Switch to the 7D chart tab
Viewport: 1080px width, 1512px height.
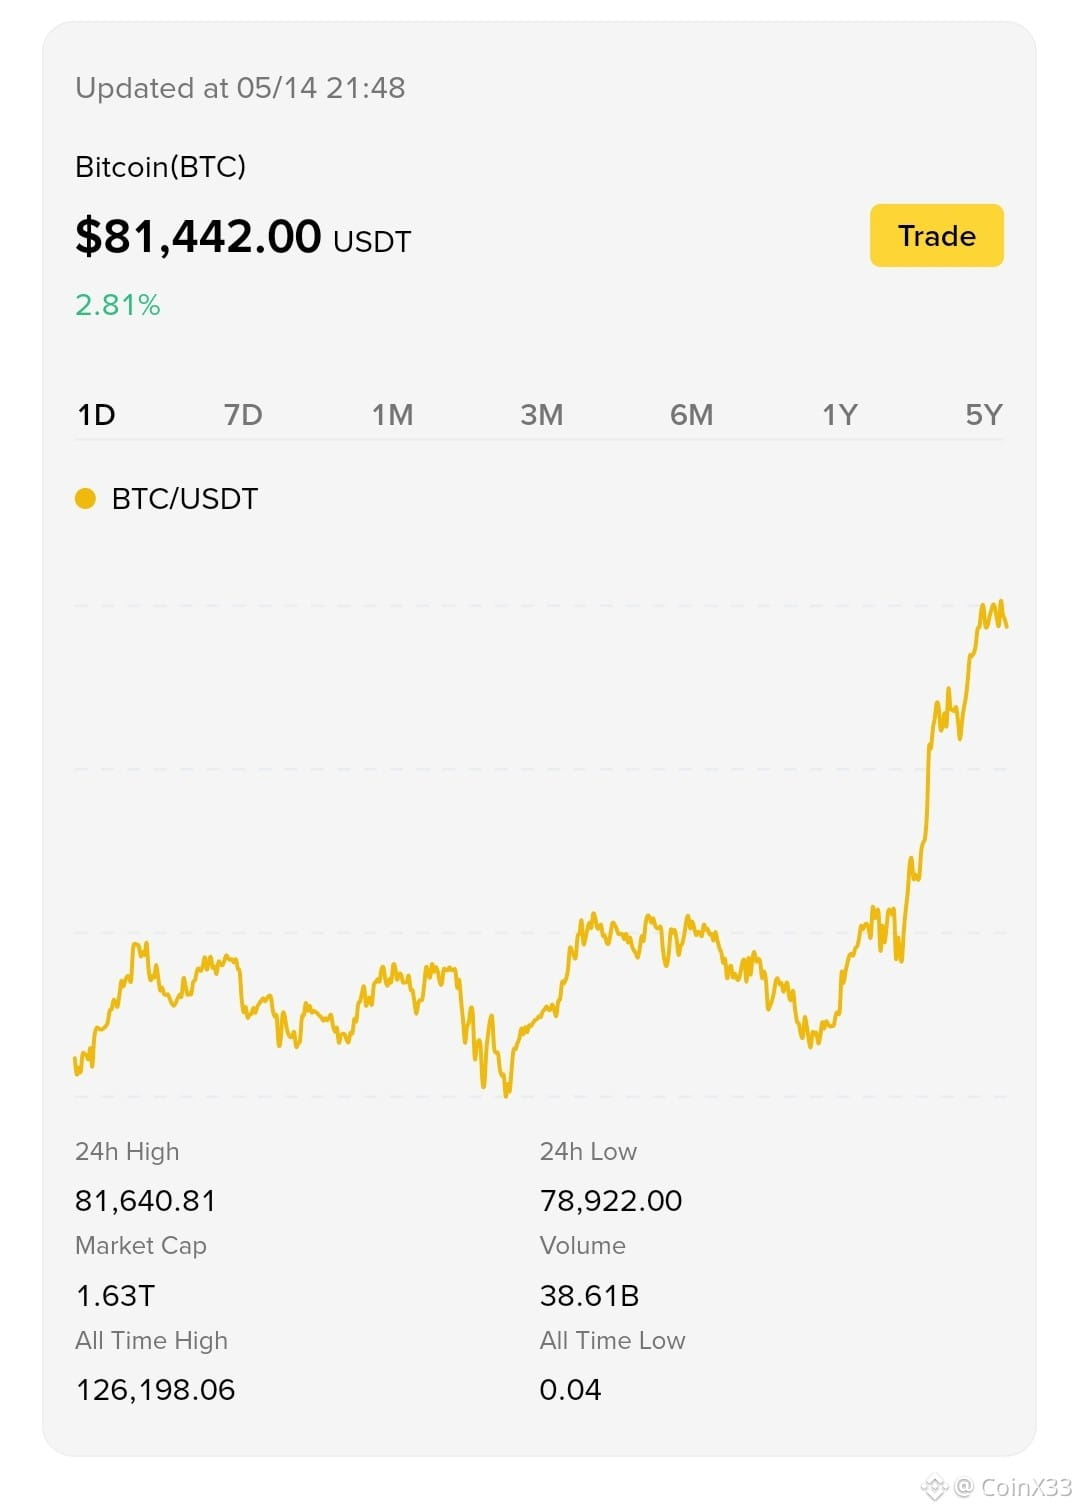click(x=243, y=415)
